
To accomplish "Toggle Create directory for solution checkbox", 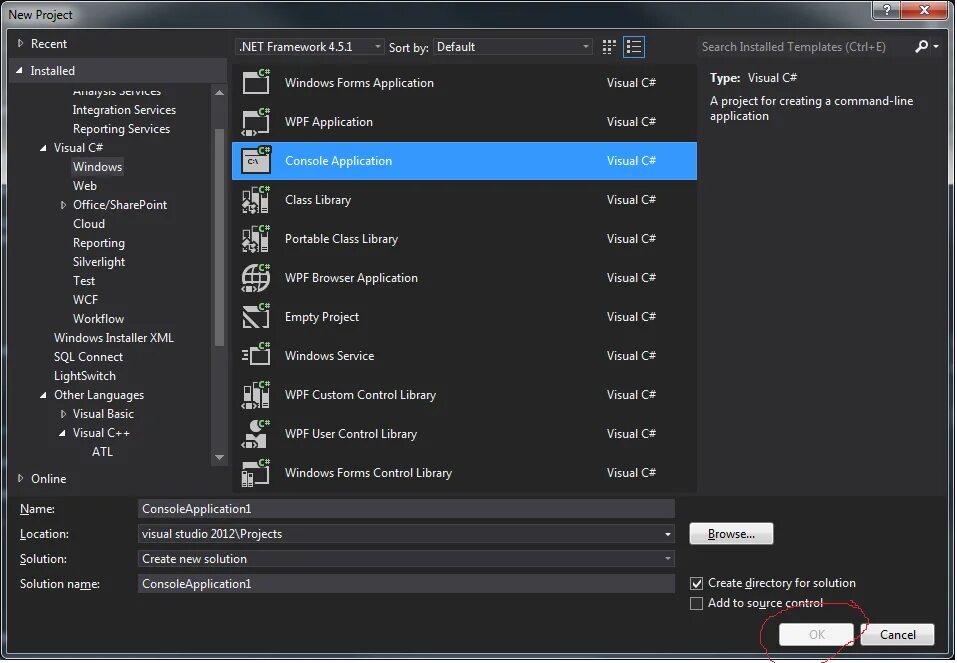I will pos(696,583).
